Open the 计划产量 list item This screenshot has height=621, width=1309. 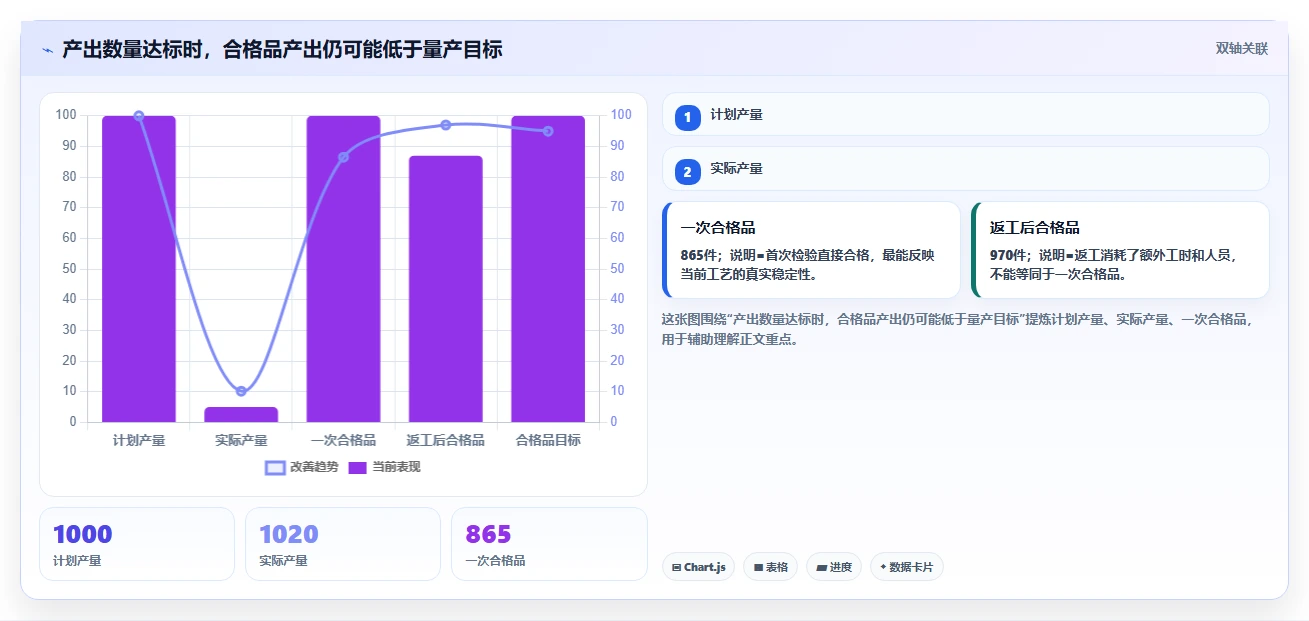click(x=966, y=114)
